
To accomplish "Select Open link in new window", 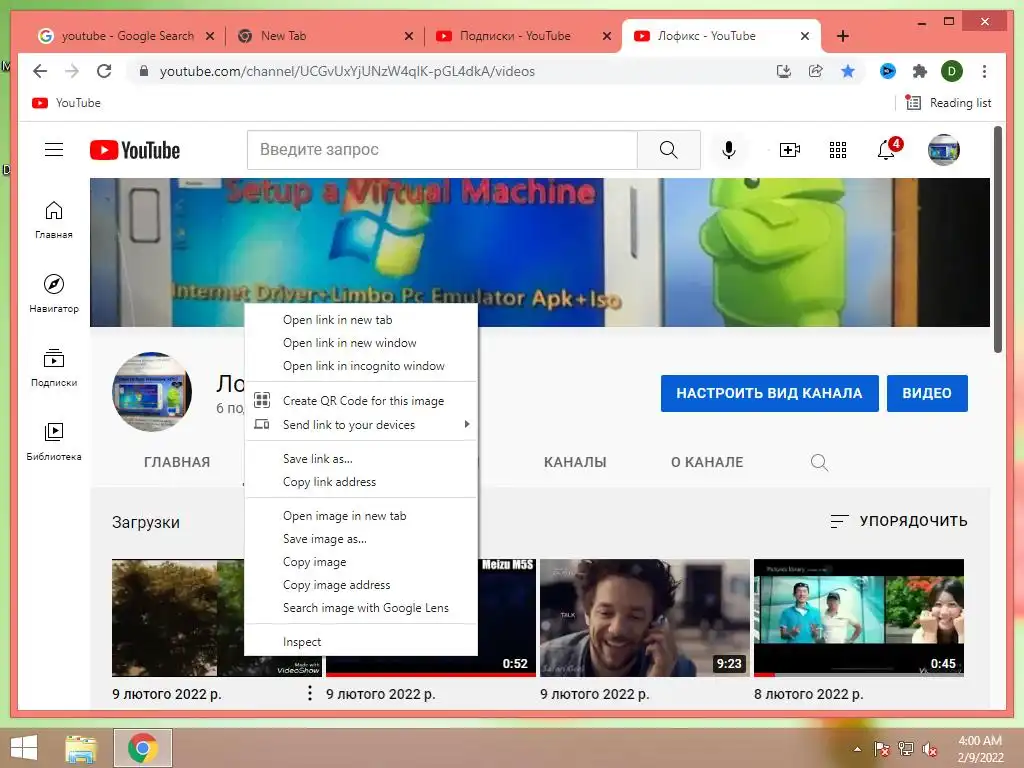I will click(x=361, y=343).
